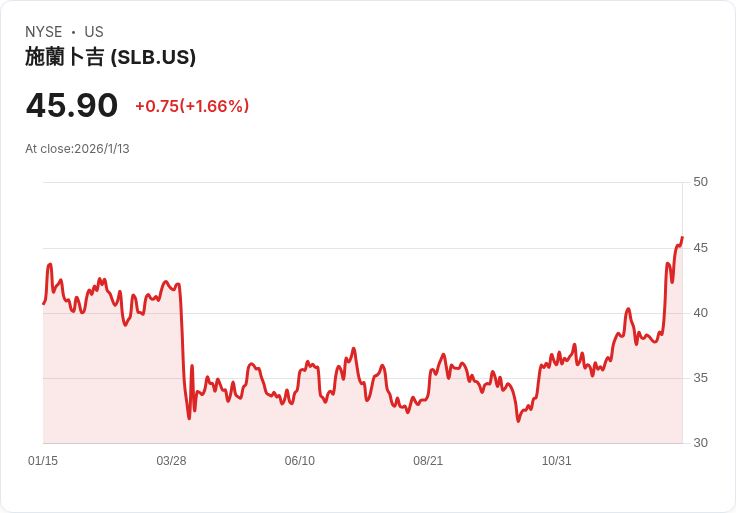This screenshot has height=513, width=736.
Task: Click the 01/15 date axis label
Action: click(43, 461)
